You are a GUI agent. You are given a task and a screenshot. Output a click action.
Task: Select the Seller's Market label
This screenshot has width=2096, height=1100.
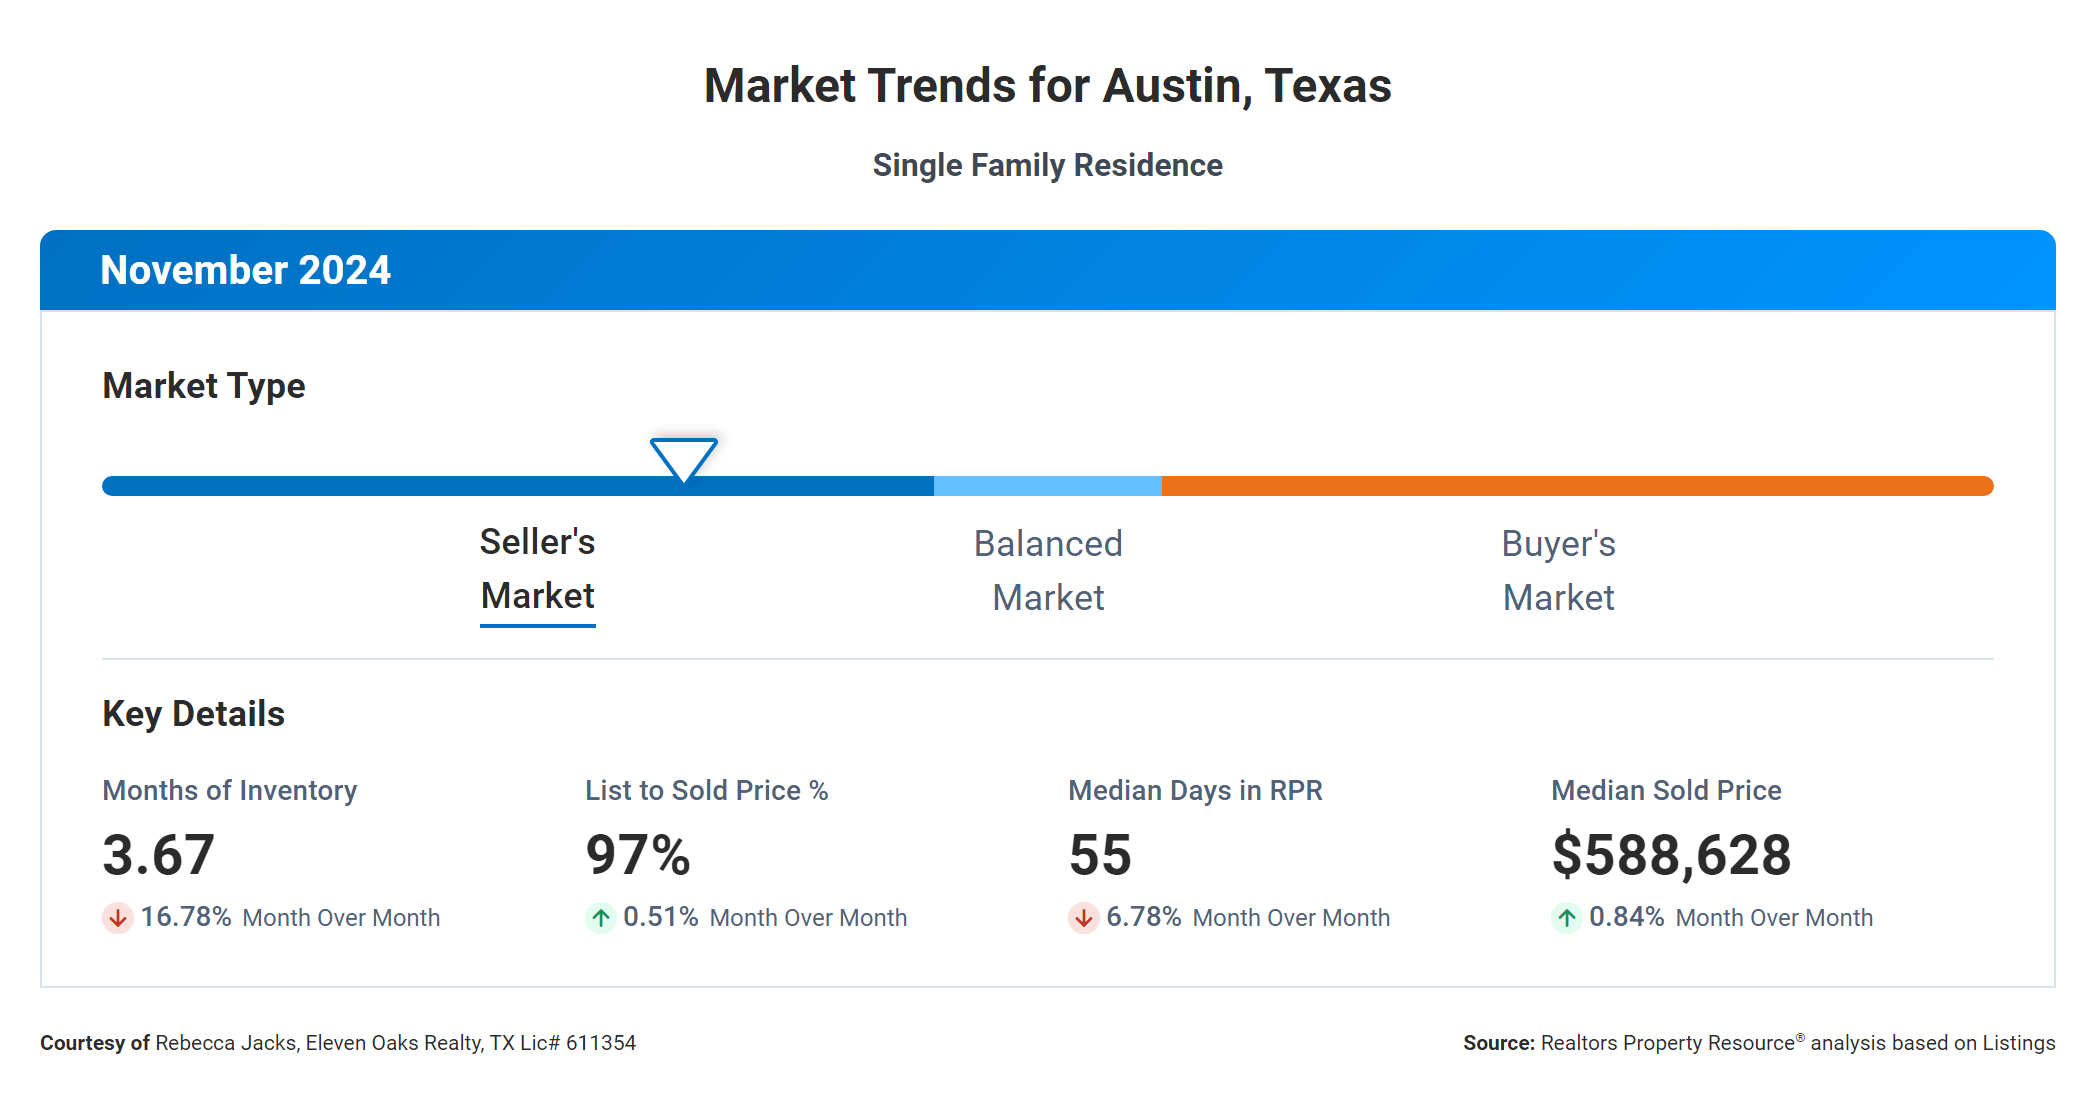click(538, 569)
